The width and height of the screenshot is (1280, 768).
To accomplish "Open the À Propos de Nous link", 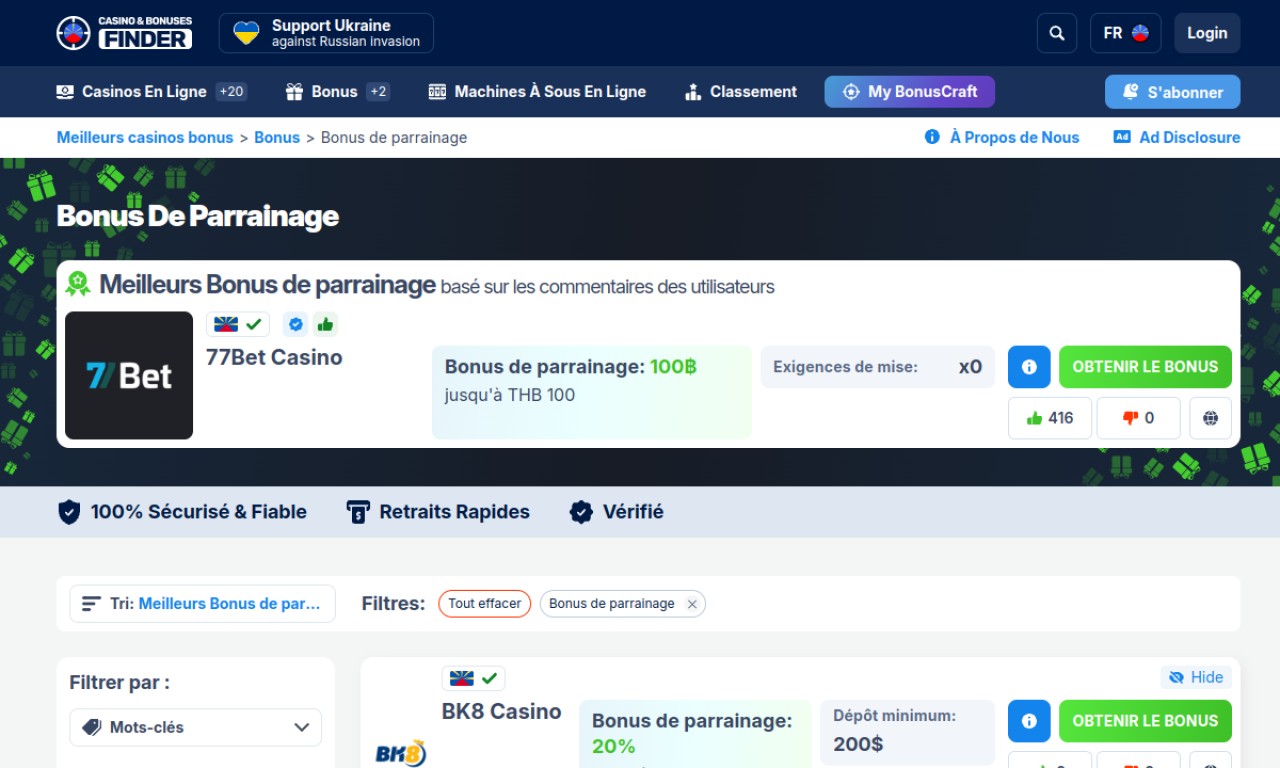I will click(x=1002, y=138).
